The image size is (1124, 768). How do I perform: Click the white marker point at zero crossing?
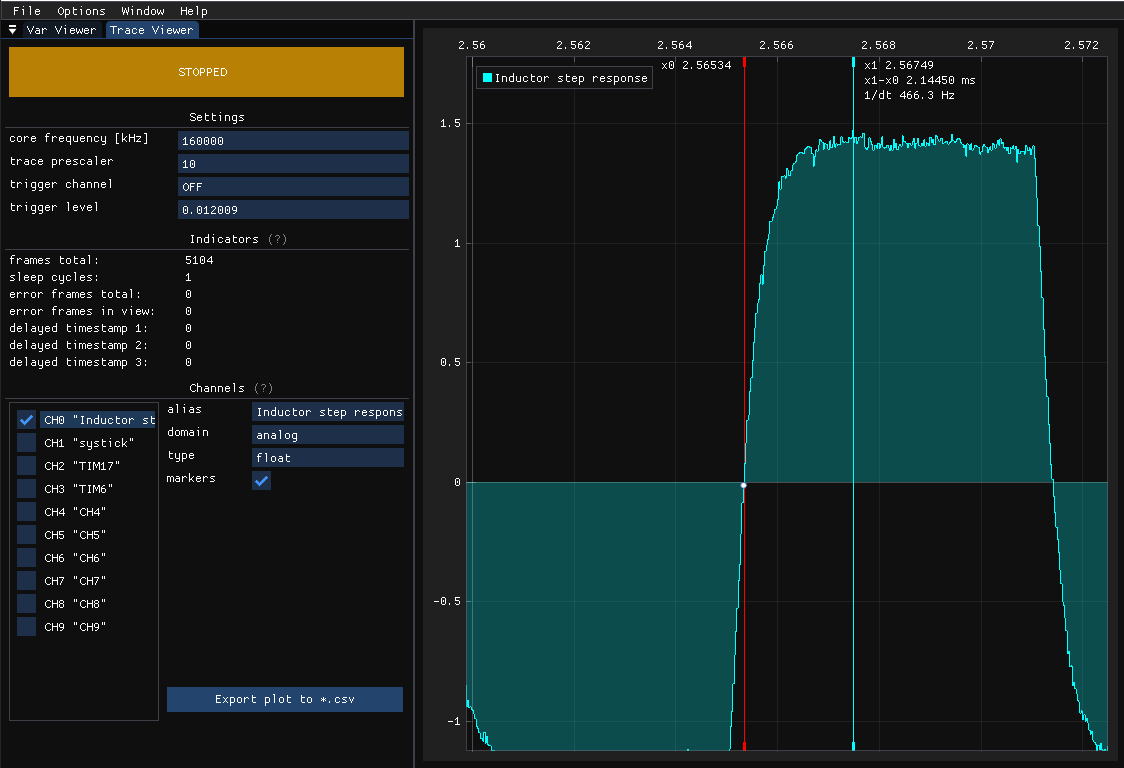tap(743, 485)
